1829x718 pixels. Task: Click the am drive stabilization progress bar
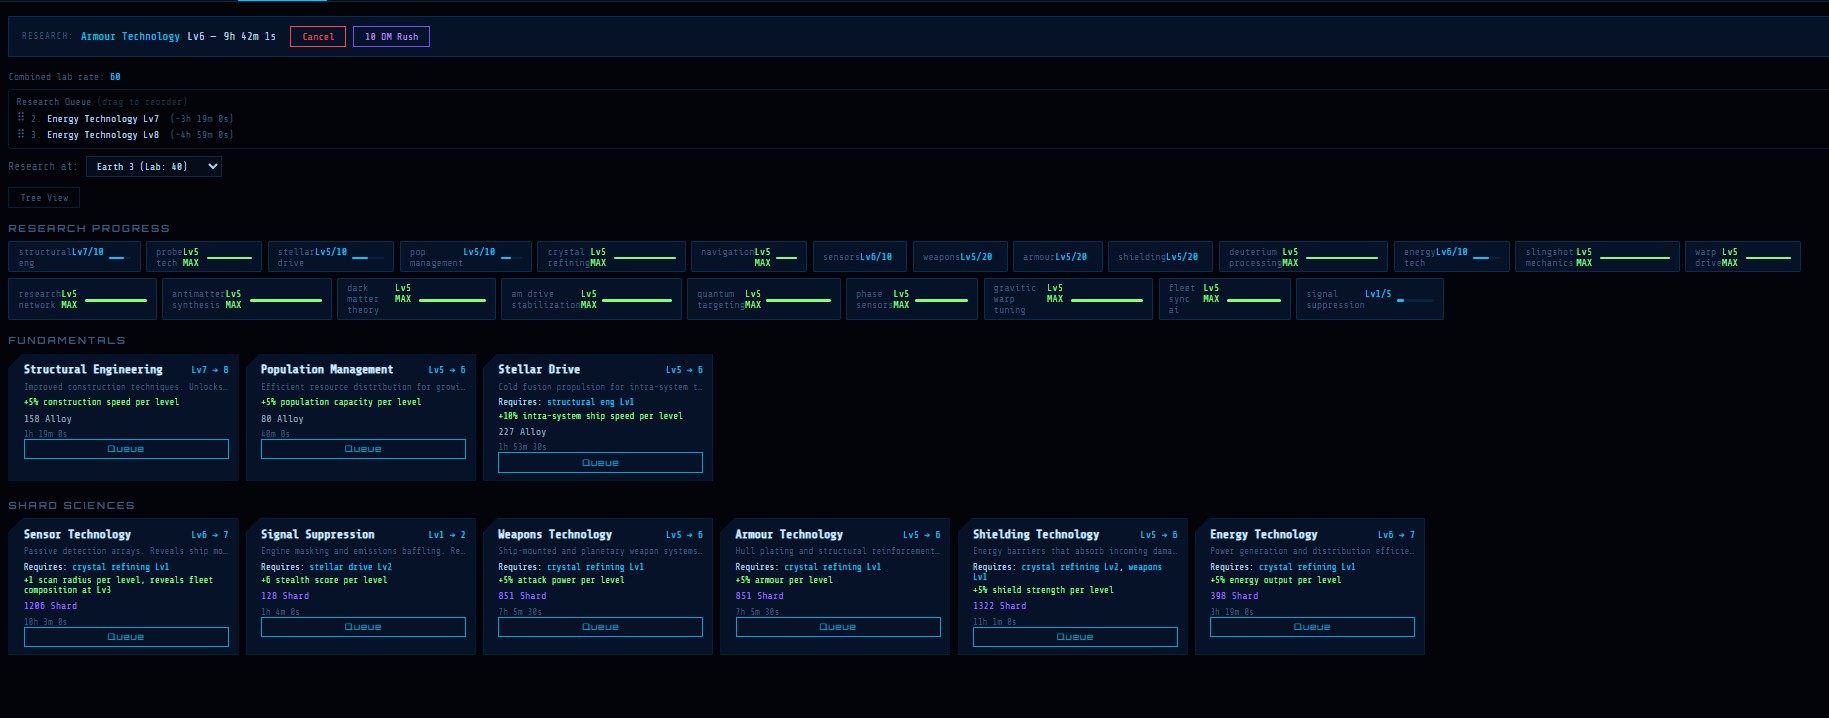[637, 300]
